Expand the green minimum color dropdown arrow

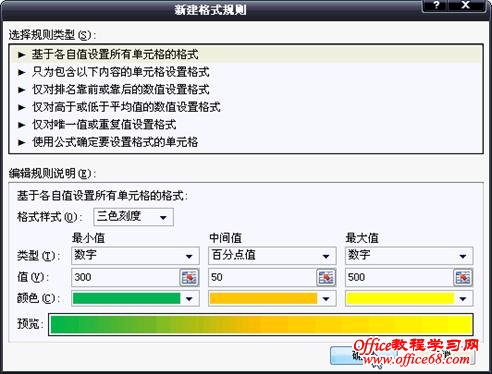pyautogui.click(x=189, y=299)
